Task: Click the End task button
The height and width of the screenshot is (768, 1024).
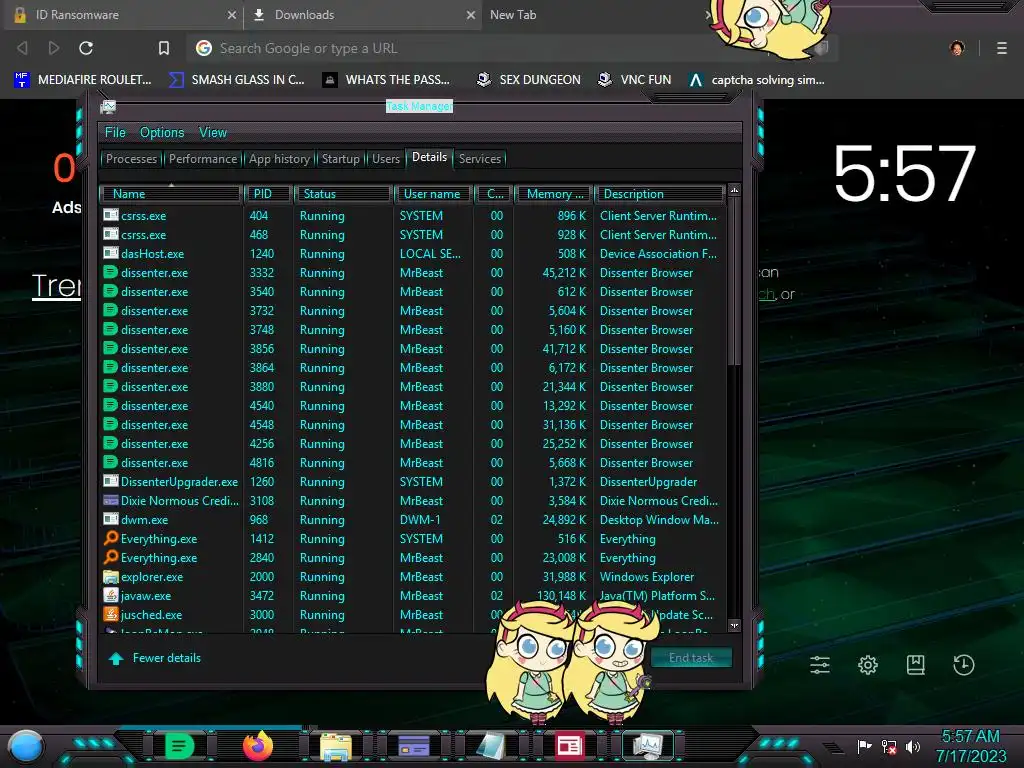Action: click(691, 658)
